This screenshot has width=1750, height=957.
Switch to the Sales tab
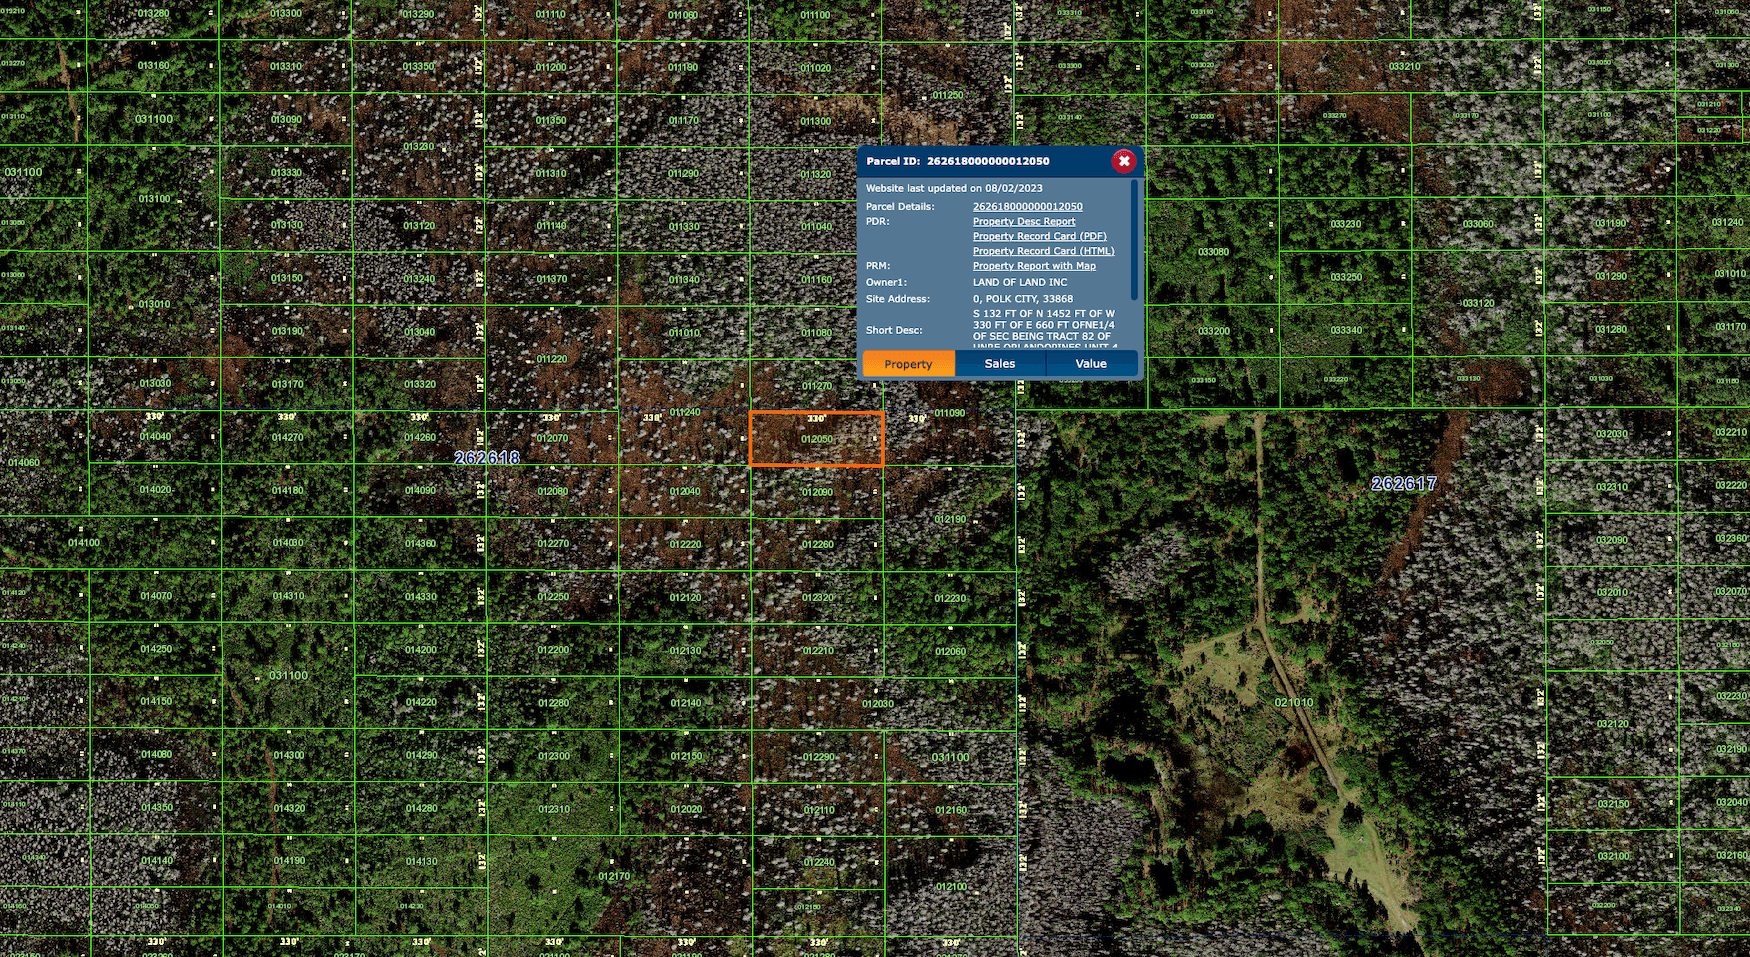1000,364
